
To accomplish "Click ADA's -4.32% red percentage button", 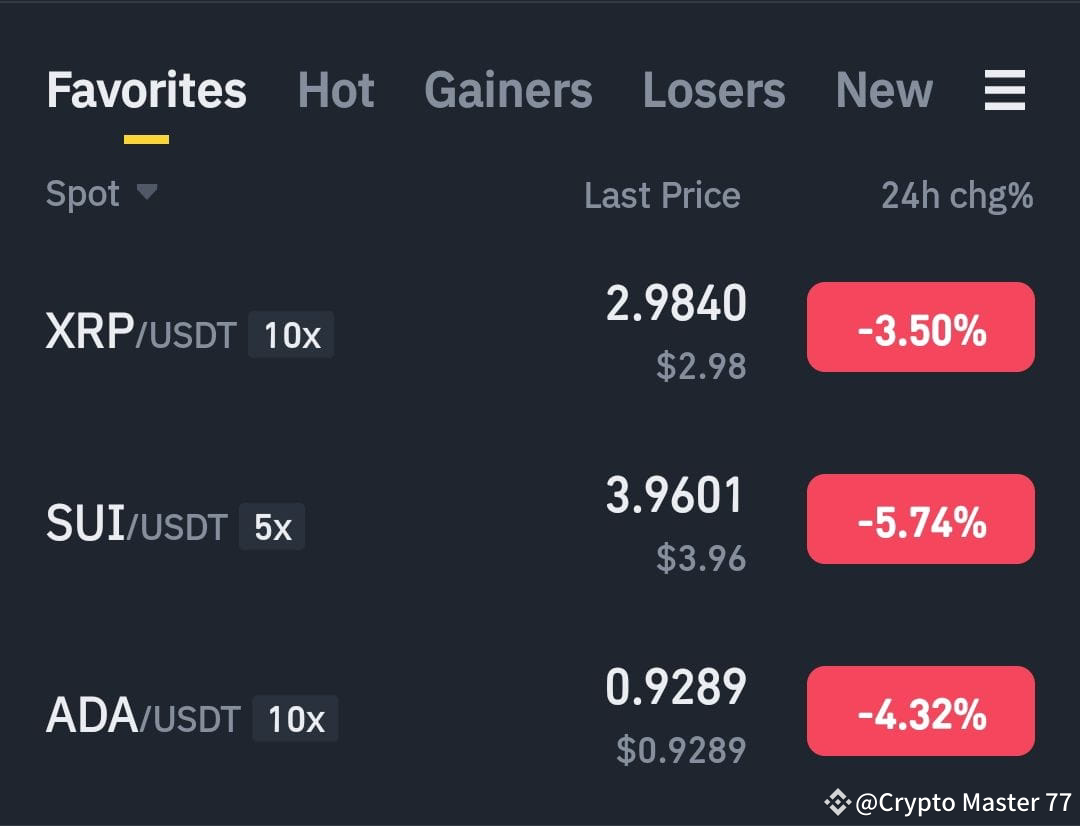I will point(920,711).
